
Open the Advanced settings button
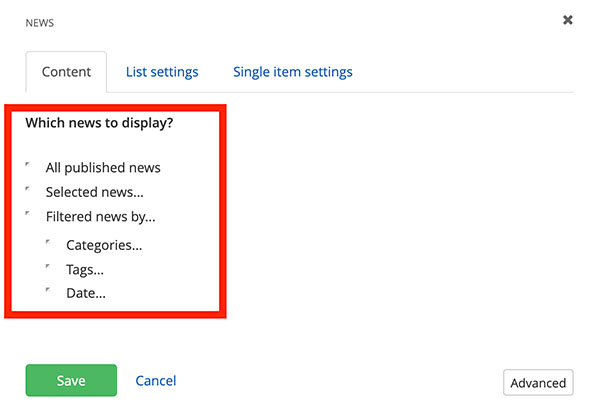[x=538, y=383]
